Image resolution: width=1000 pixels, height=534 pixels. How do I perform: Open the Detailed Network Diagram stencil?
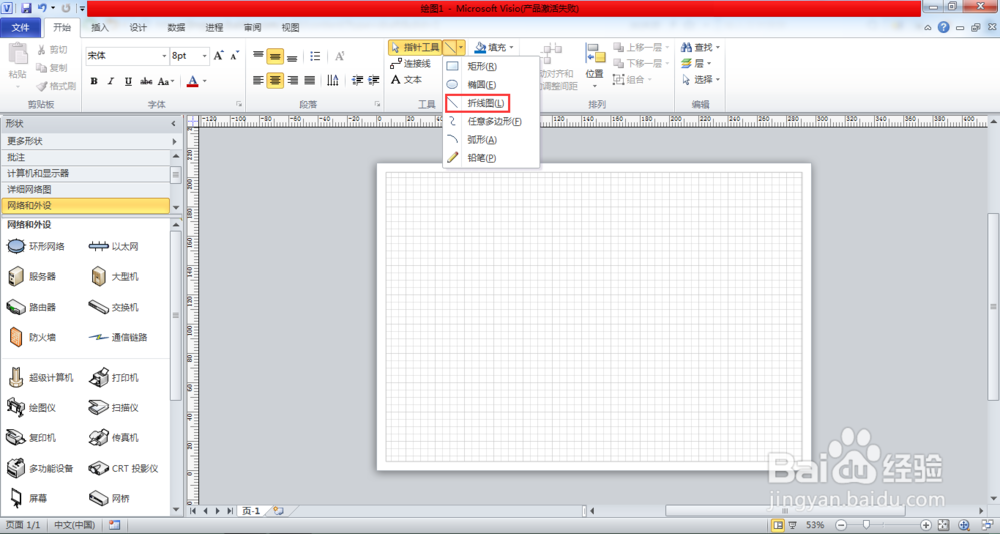tap(85, 189)
